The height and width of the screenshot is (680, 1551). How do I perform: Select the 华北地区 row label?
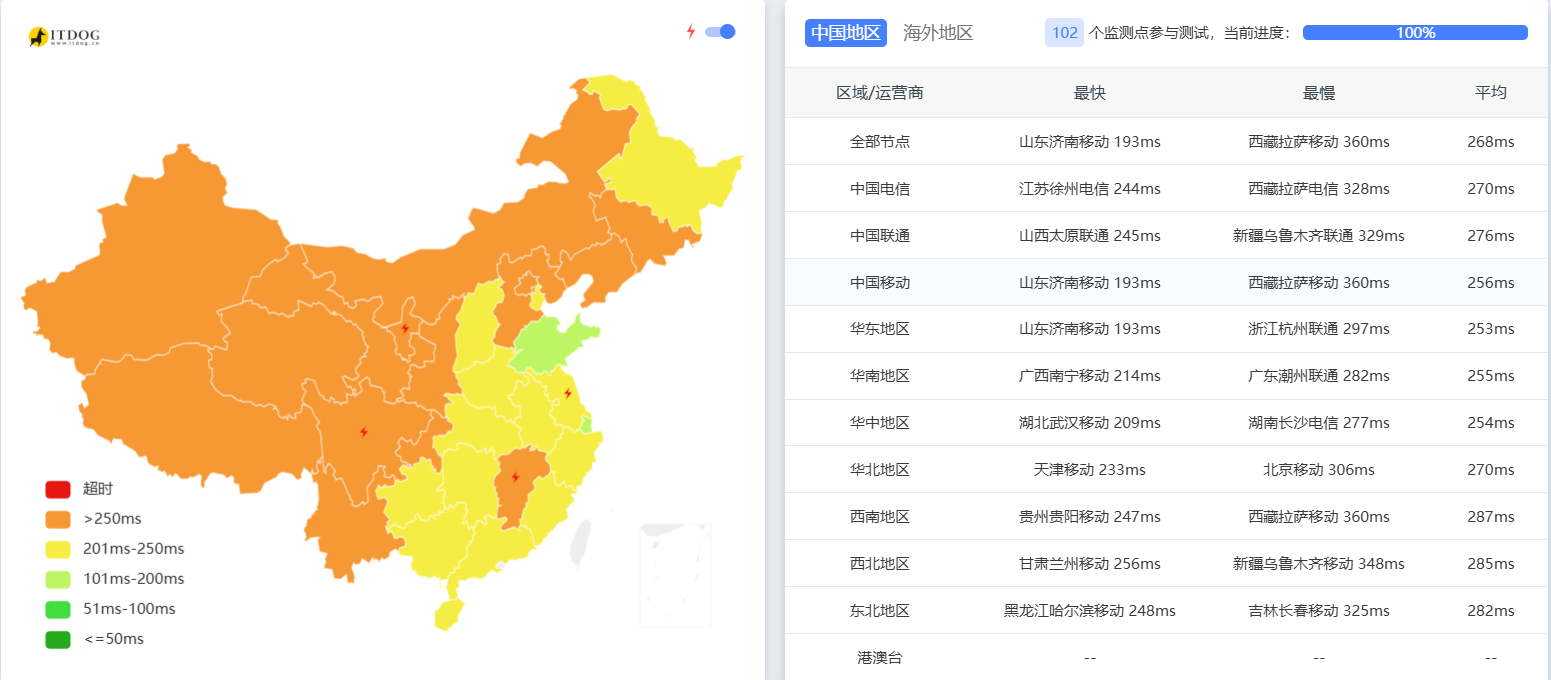[x=880, y=470]
